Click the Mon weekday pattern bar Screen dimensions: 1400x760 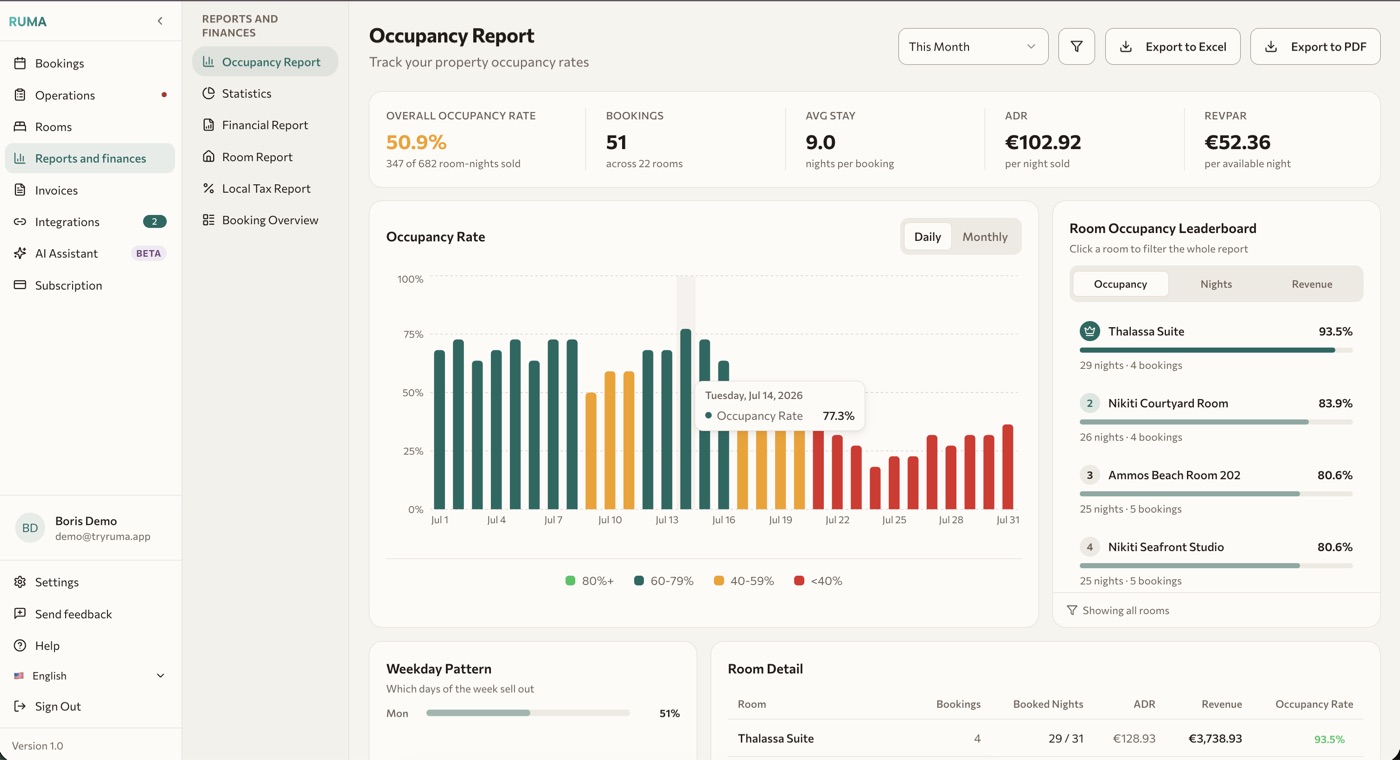(528, 713)
